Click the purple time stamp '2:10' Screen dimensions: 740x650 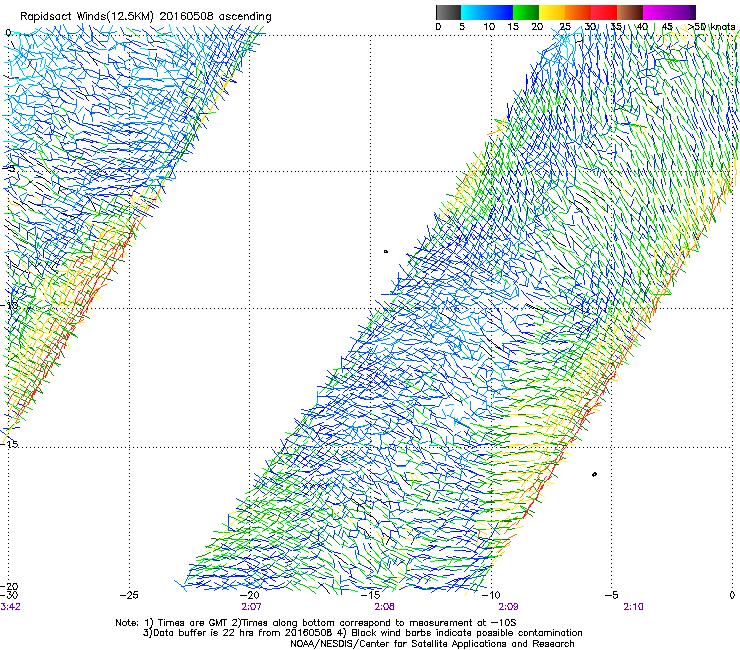pyautogui.click(x=633, y=606)
